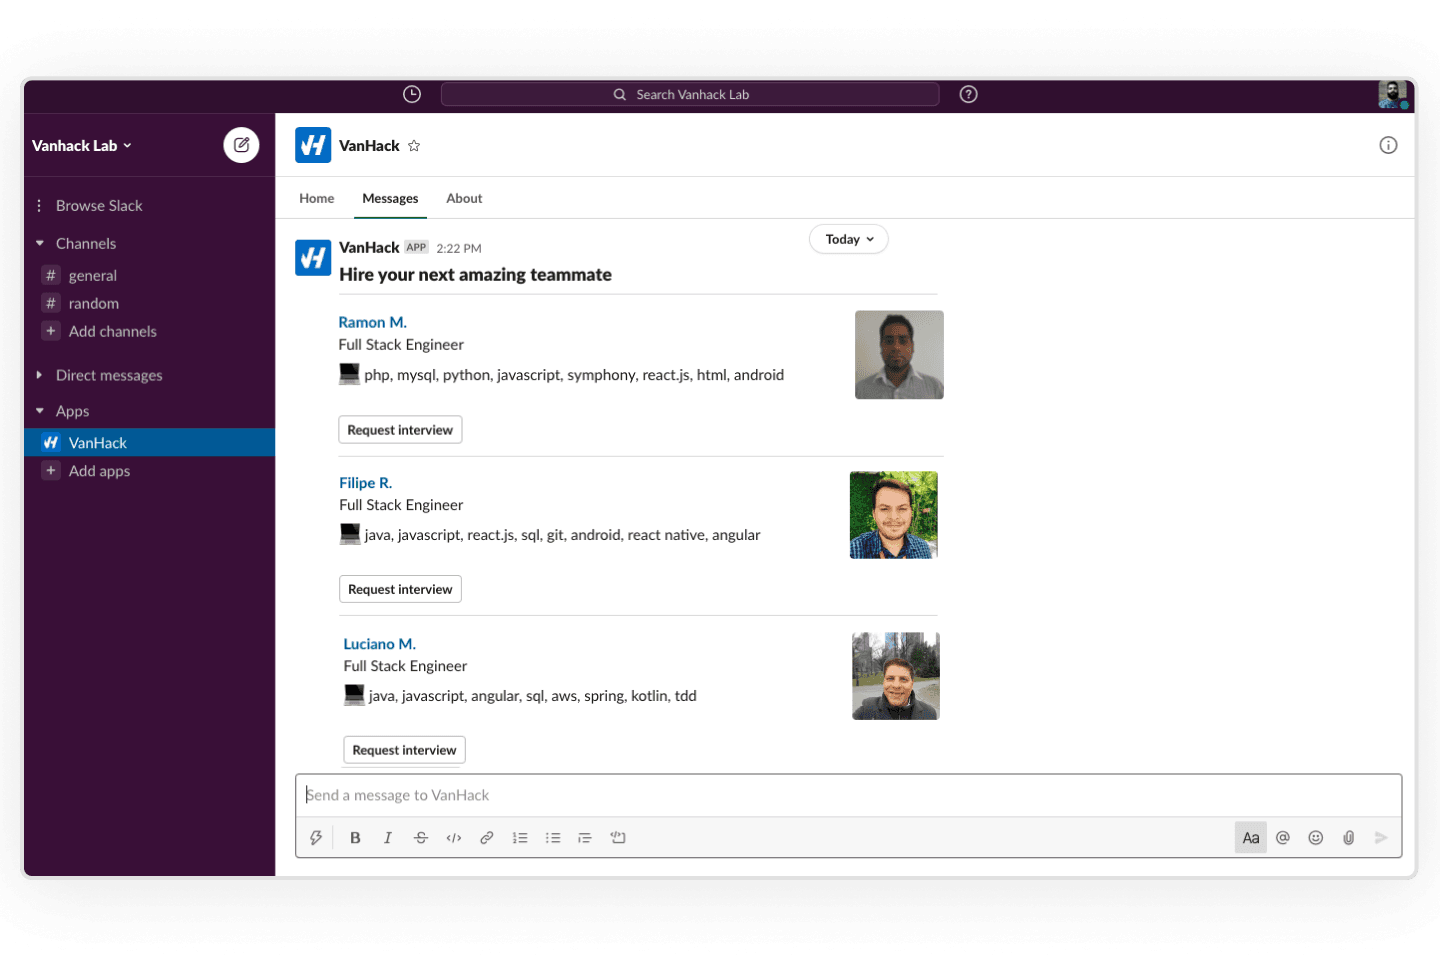1440x972 pixels.
Task: Open Filipe R.'s profile link
Action: click(x=365, y=483)
